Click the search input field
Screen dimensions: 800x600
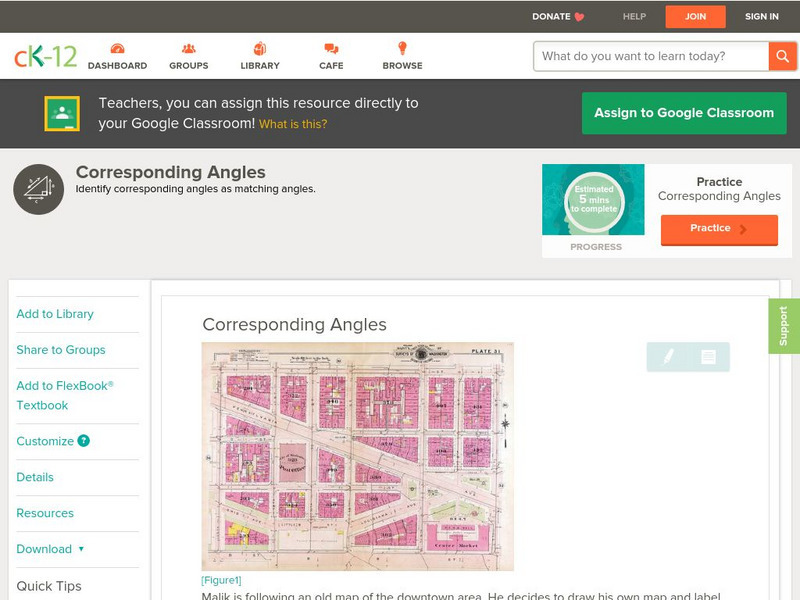click(651, 56)
